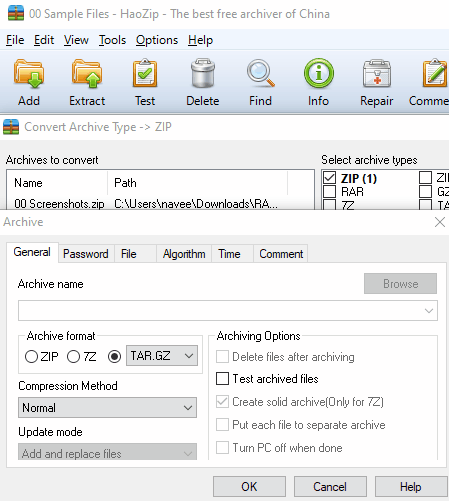Image resolution: width=449 pixels, height=501 pixels.
Task: Switch to the Comment tab
Action: (x=281, y=254)
